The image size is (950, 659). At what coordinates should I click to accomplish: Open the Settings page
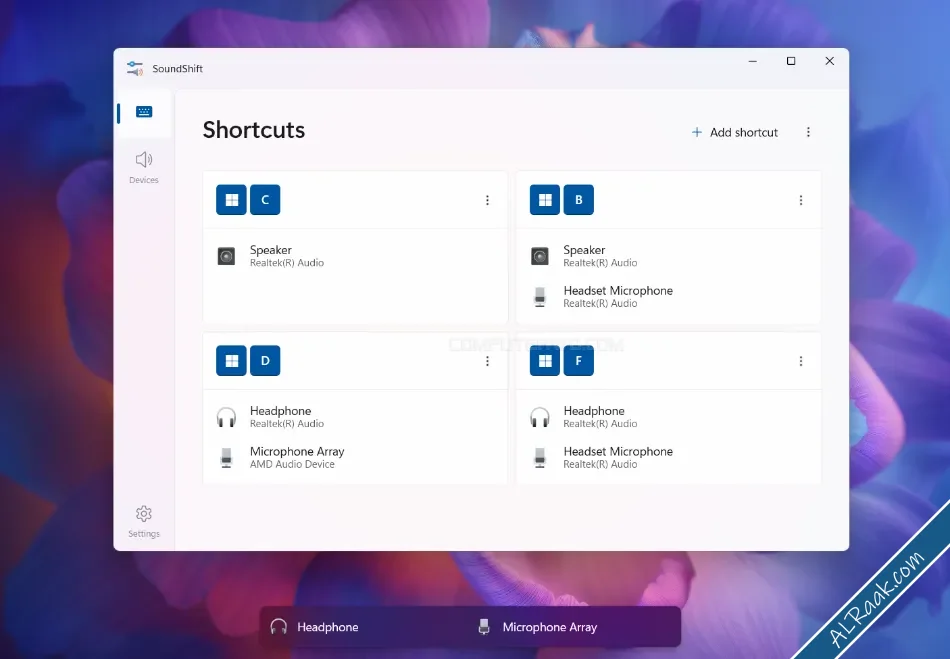144,522
